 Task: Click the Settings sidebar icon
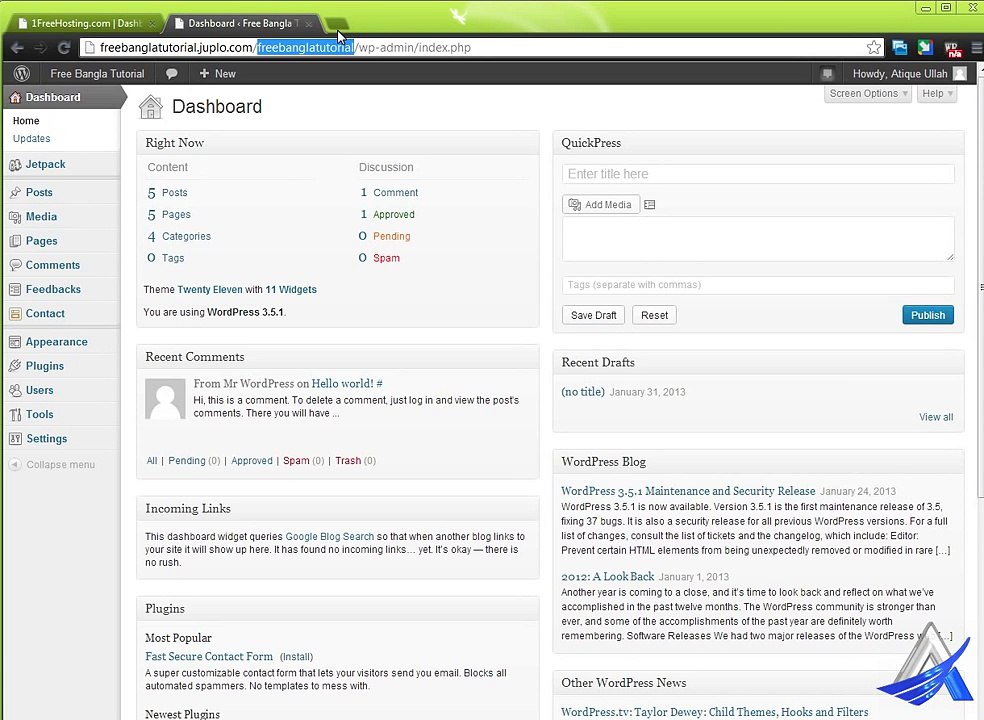click(x=16, y=439)
